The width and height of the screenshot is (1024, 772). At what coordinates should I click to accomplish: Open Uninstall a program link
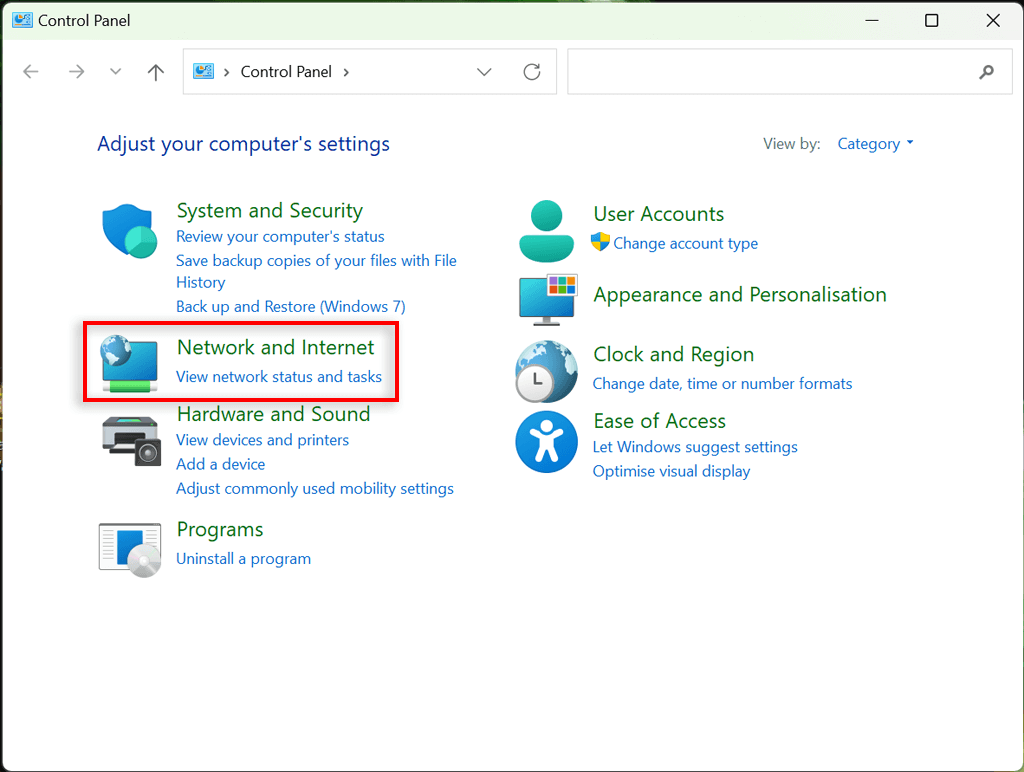click(x=243, y=559)
